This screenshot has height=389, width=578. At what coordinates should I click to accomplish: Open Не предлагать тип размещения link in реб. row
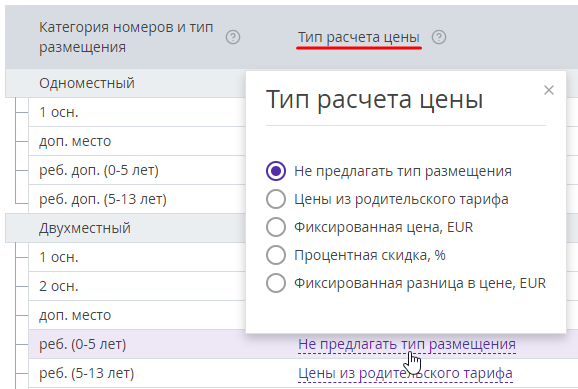[407, 344]
